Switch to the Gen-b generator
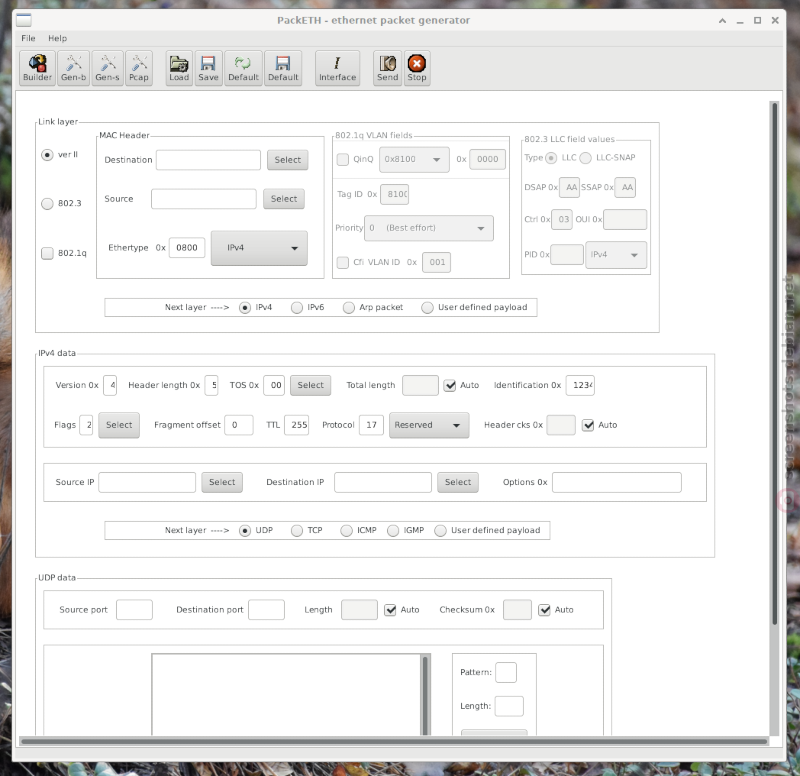The image size is (800, 776). coord(73,68)
